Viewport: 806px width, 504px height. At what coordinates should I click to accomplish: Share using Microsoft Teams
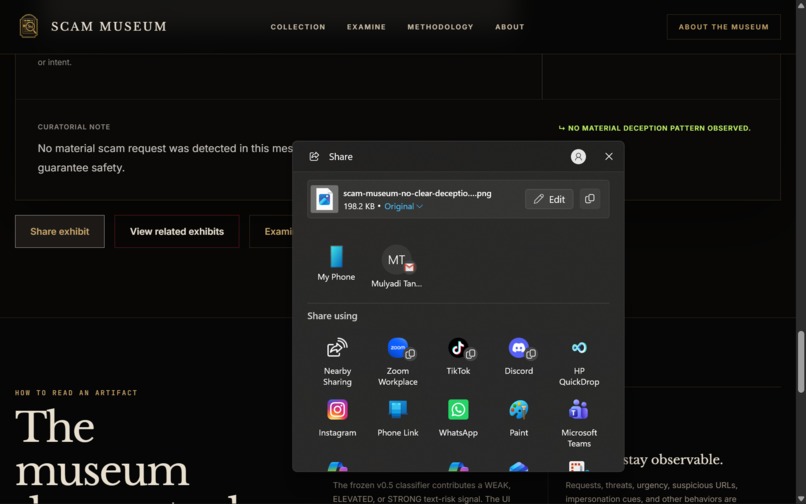(579, 423)
